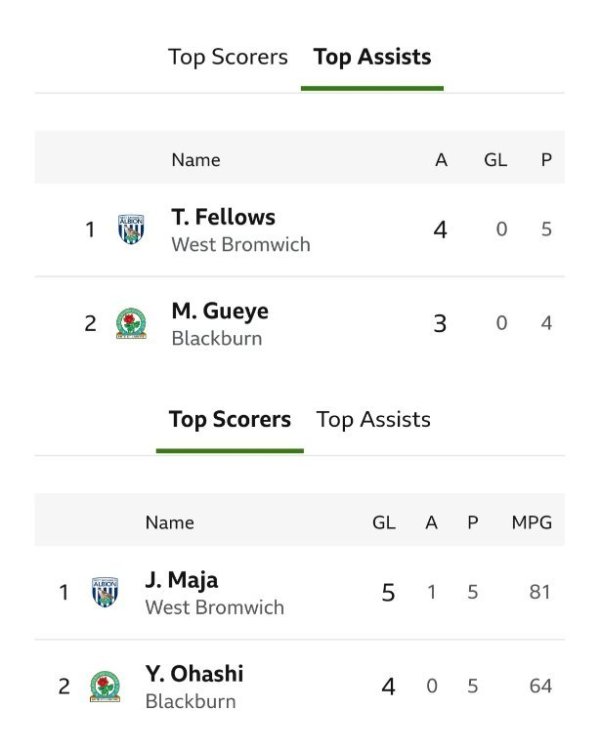Image resolution: width=600 pixels, height=750 pixels.
Task: Select the active Top Assists tab in upper panel
Action: 372,57
